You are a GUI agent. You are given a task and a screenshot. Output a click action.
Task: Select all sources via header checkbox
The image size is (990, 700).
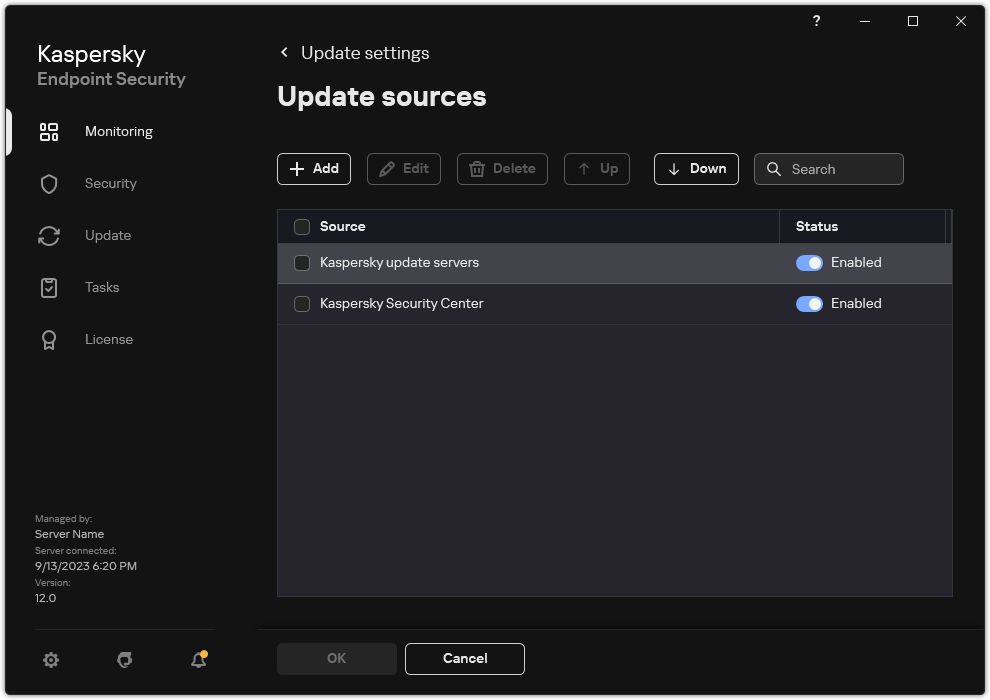[302, 227]
